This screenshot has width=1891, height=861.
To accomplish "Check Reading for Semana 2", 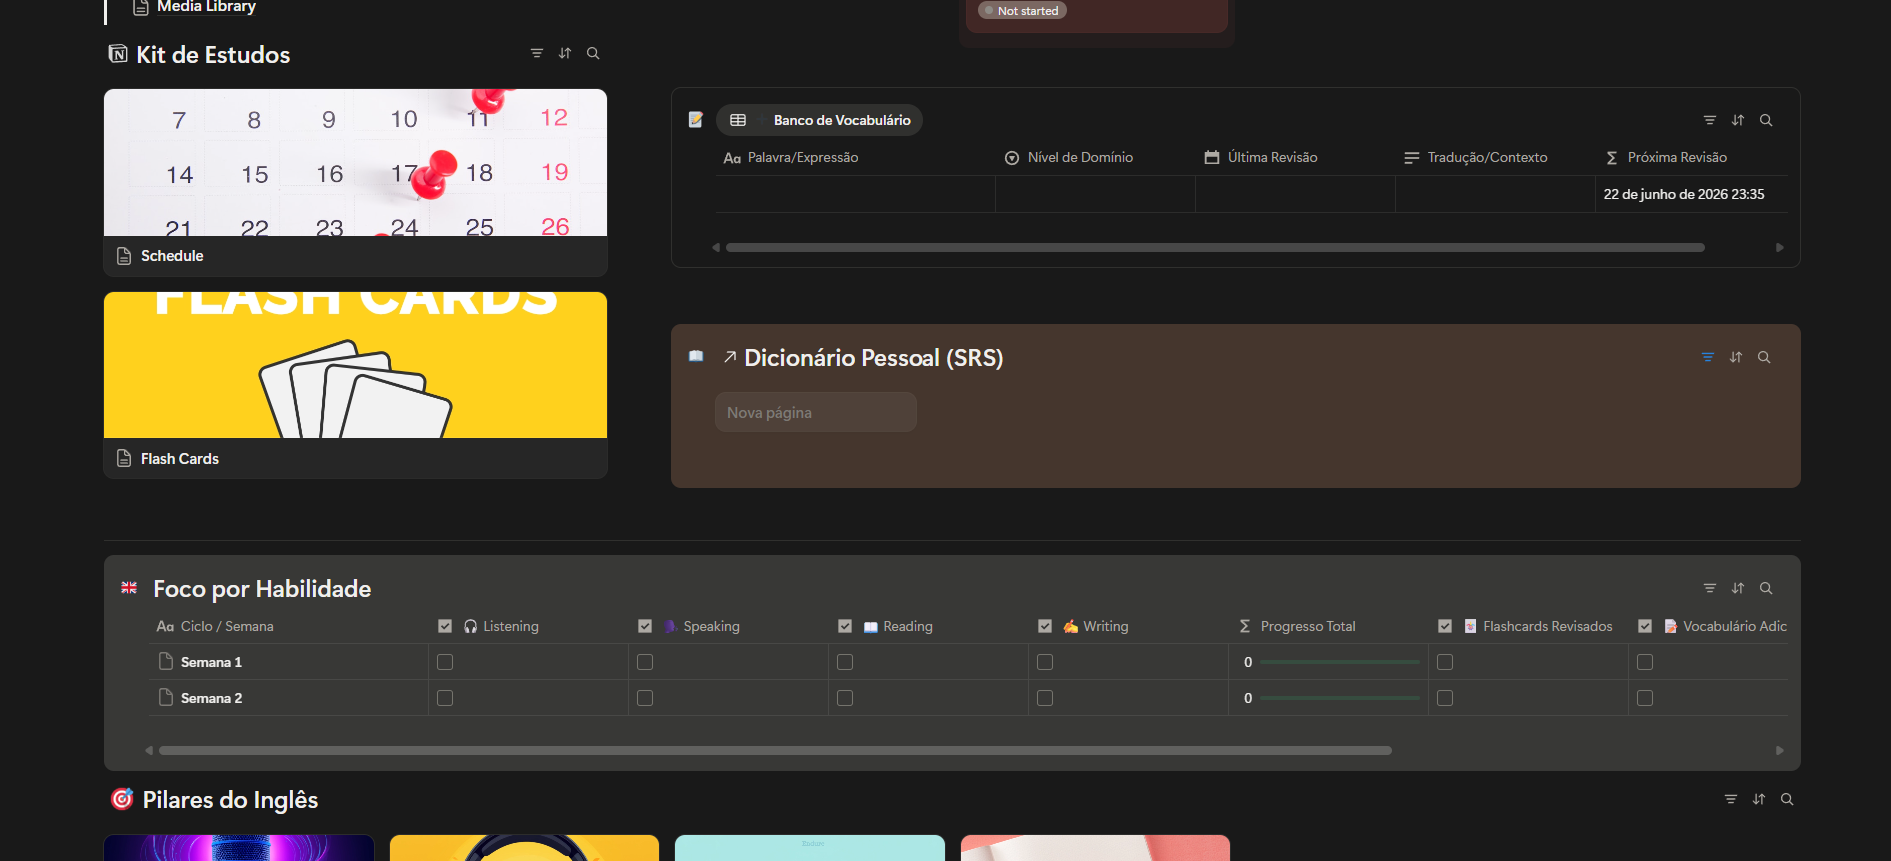I will 845,698.
